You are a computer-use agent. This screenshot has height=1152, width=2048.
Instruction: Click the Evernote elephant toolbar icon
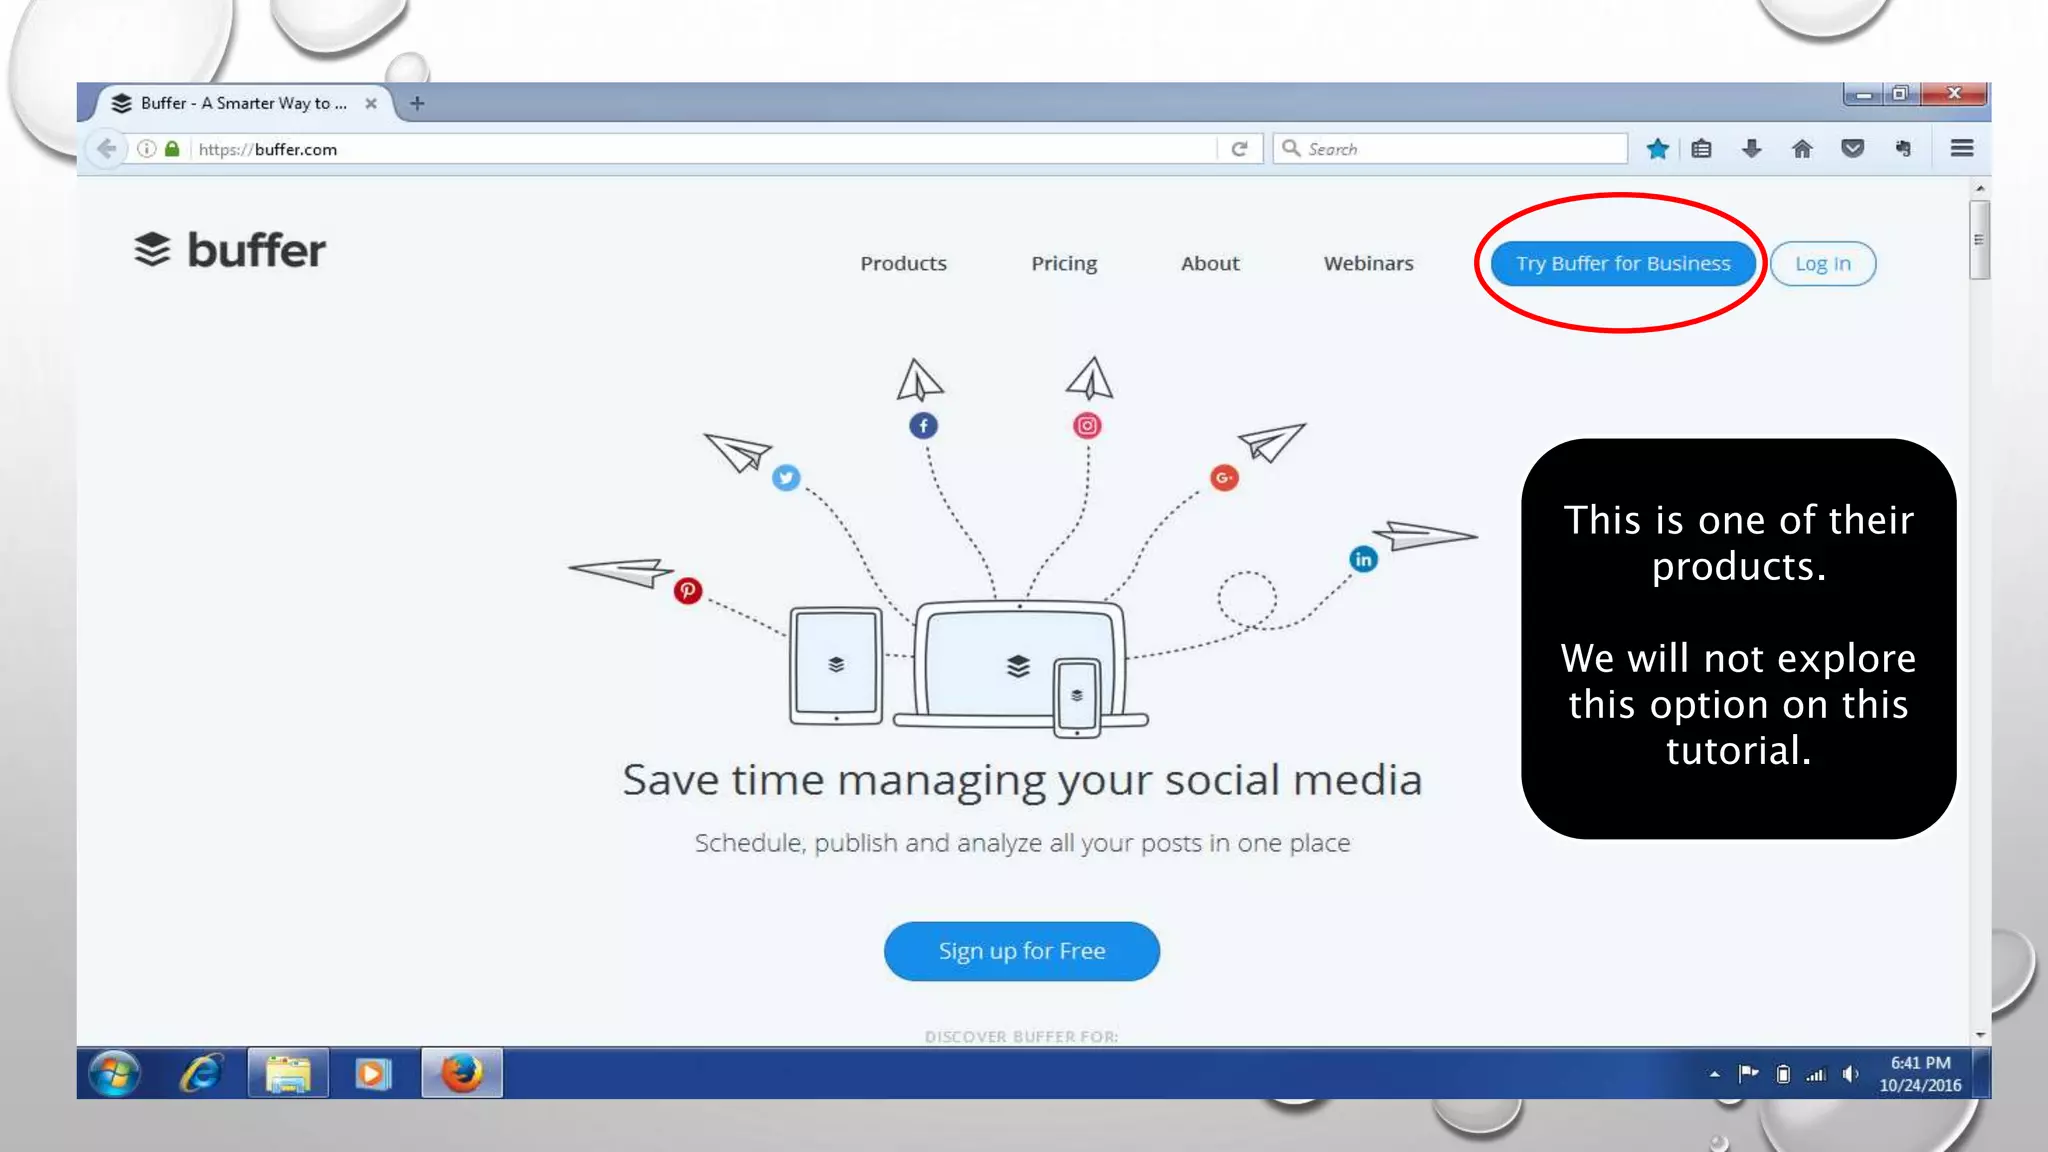[1903, 149]
